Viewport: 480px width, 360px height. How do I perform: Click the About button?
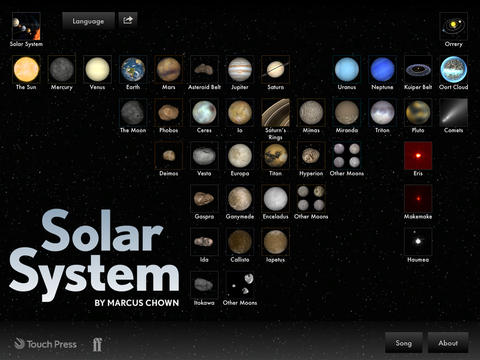[x=448, y=343]
